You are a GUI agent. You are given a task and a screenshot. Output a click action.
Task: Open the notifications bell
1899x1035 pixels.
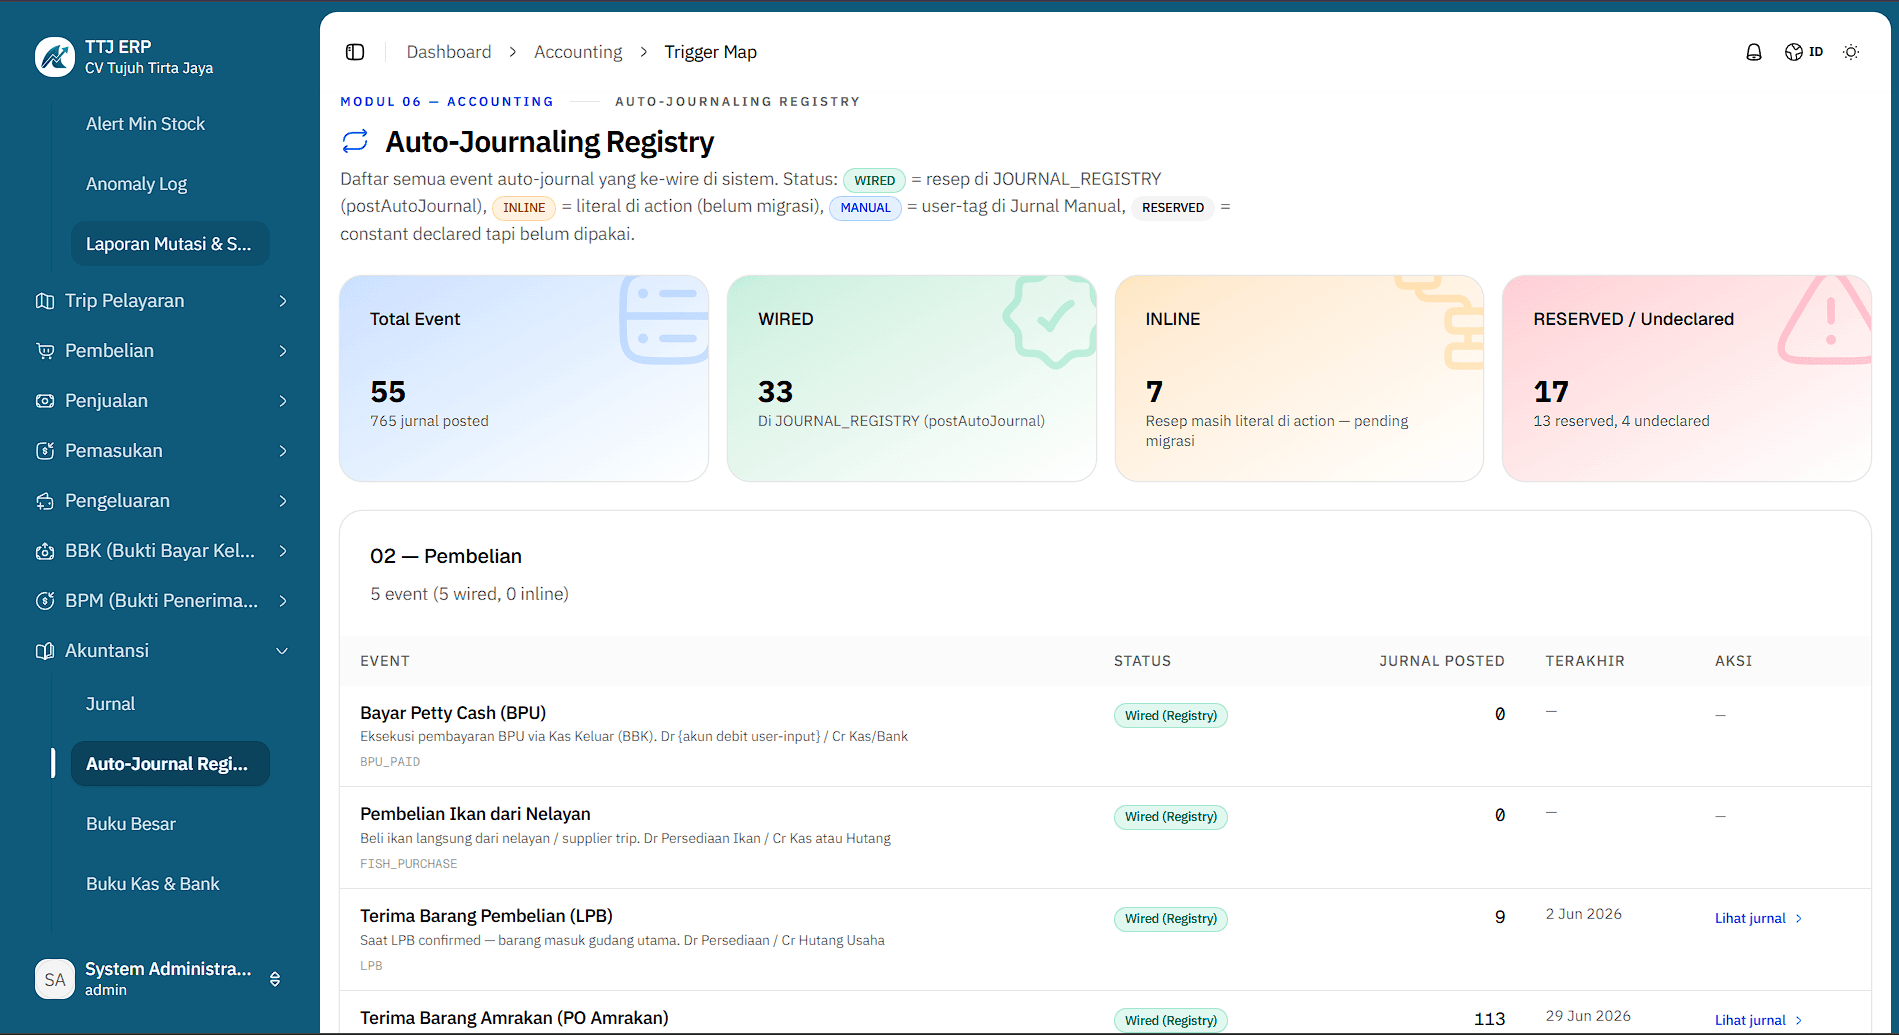point(1753,52)
